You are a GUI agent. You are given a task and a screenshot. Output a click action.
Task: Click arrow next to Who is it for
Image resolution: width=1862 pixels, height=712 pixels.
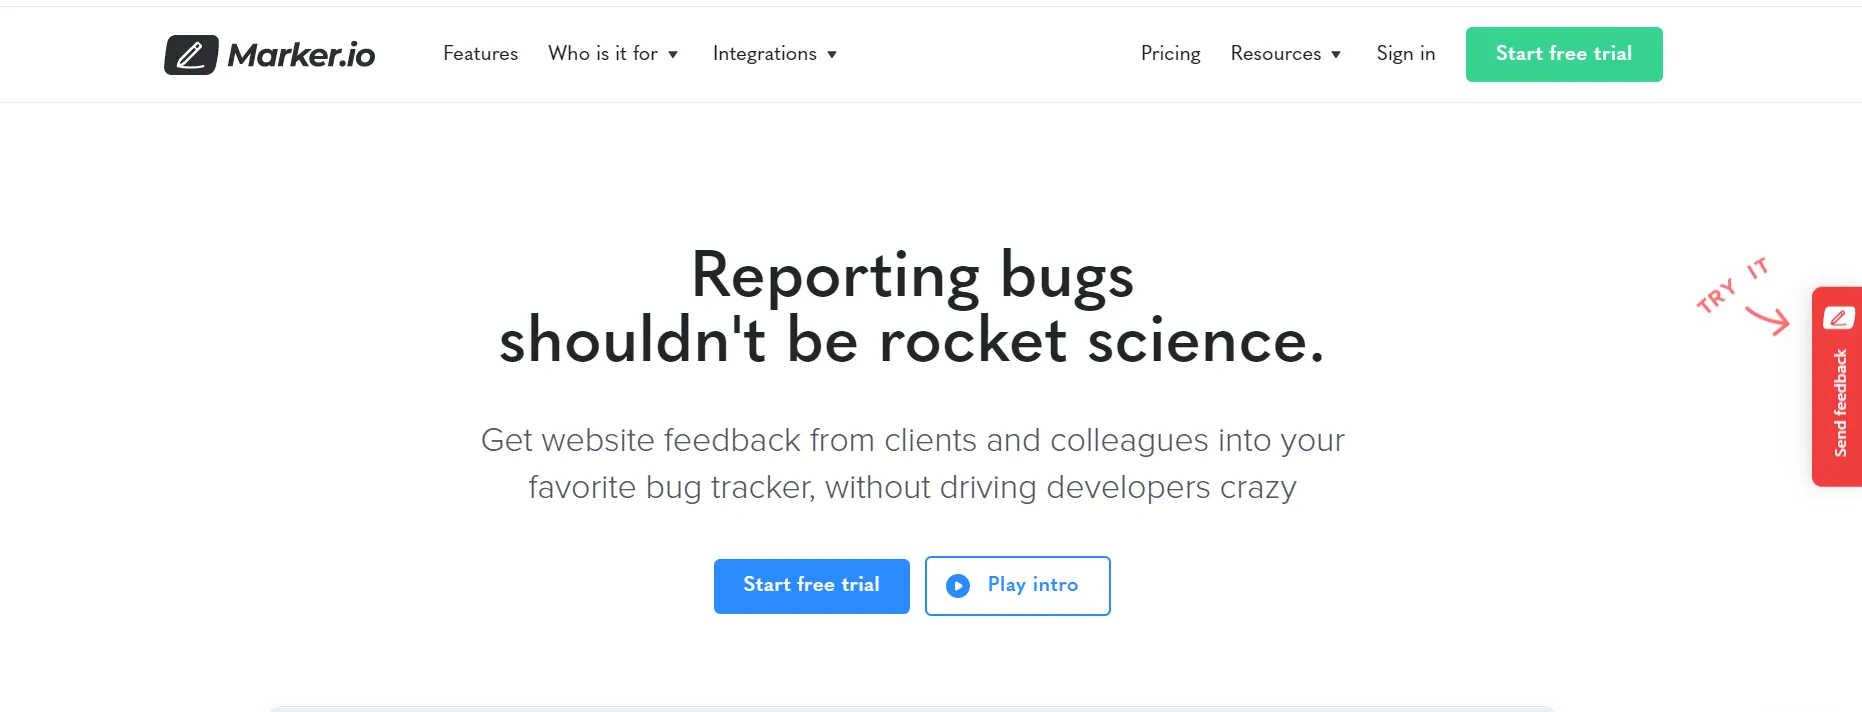[x=673, y=55]
